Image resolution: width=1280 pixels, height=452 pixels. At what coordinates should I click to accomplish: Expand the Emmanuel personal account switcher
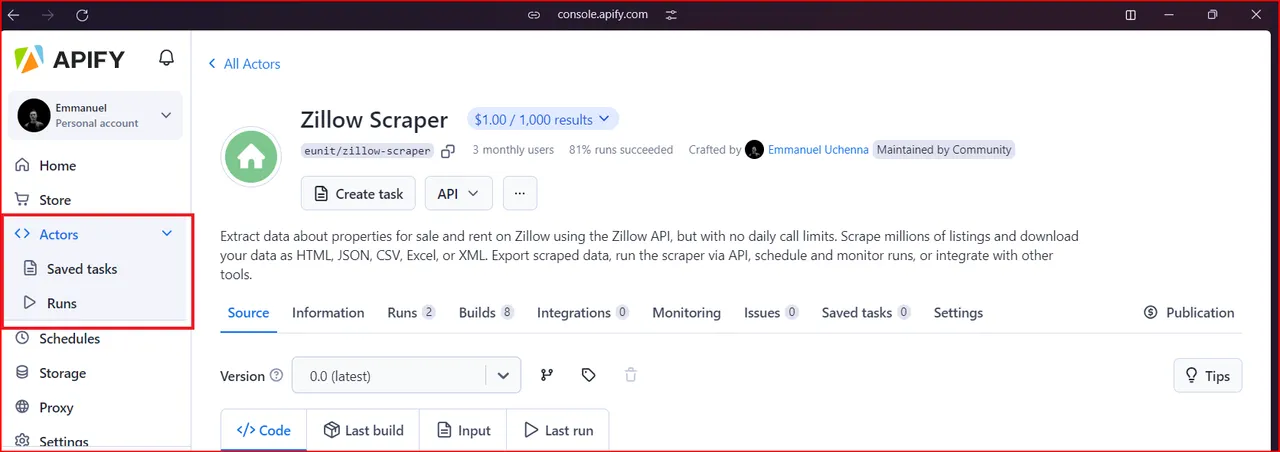click(x=96, y=115)
